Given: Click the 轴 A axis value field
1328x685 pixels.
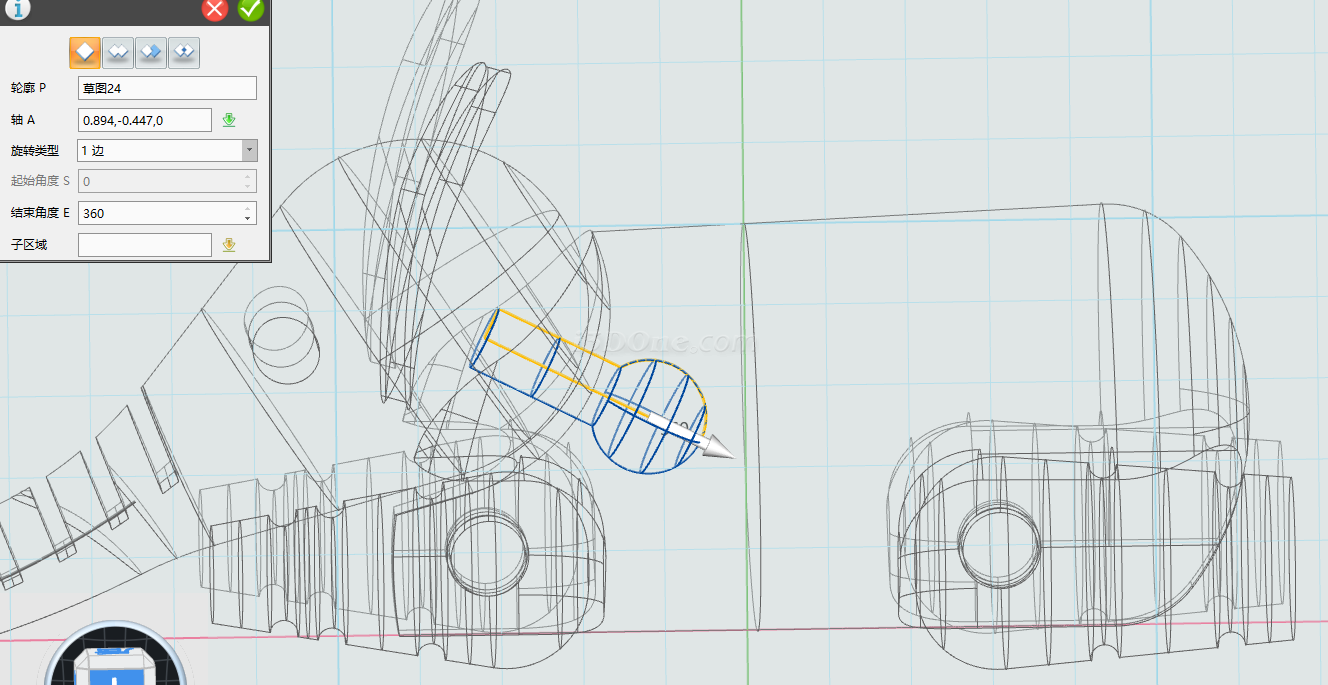Looking at the screenshot, I should click(144, 120).
